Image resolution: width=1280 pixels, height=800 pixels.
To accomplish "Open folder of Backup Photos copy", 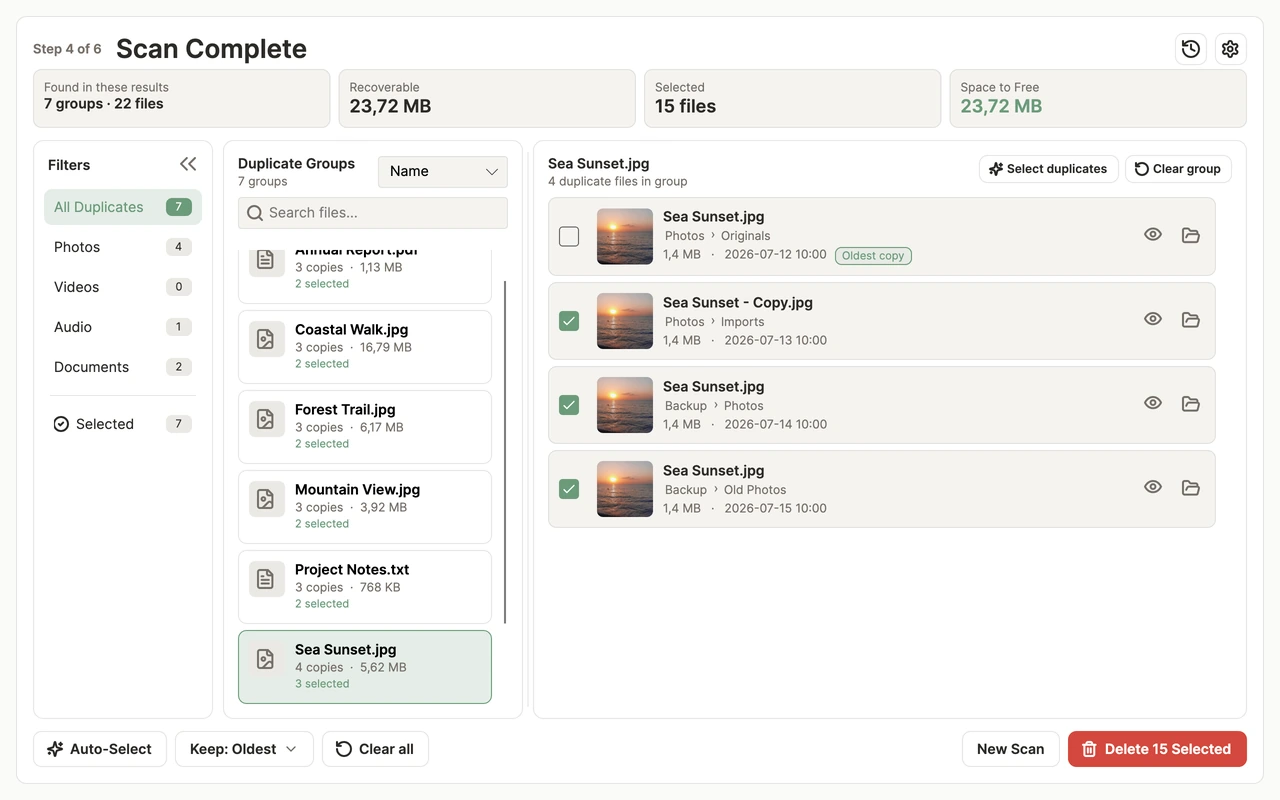I will [x=1190, y=403].
